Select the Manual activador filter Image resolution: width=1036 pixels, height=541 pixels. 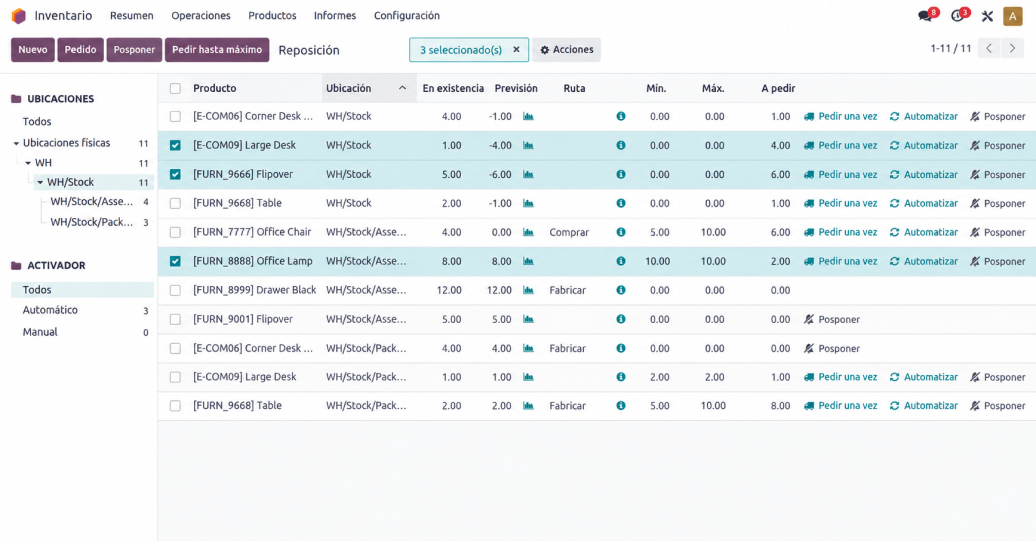point(83,332)
